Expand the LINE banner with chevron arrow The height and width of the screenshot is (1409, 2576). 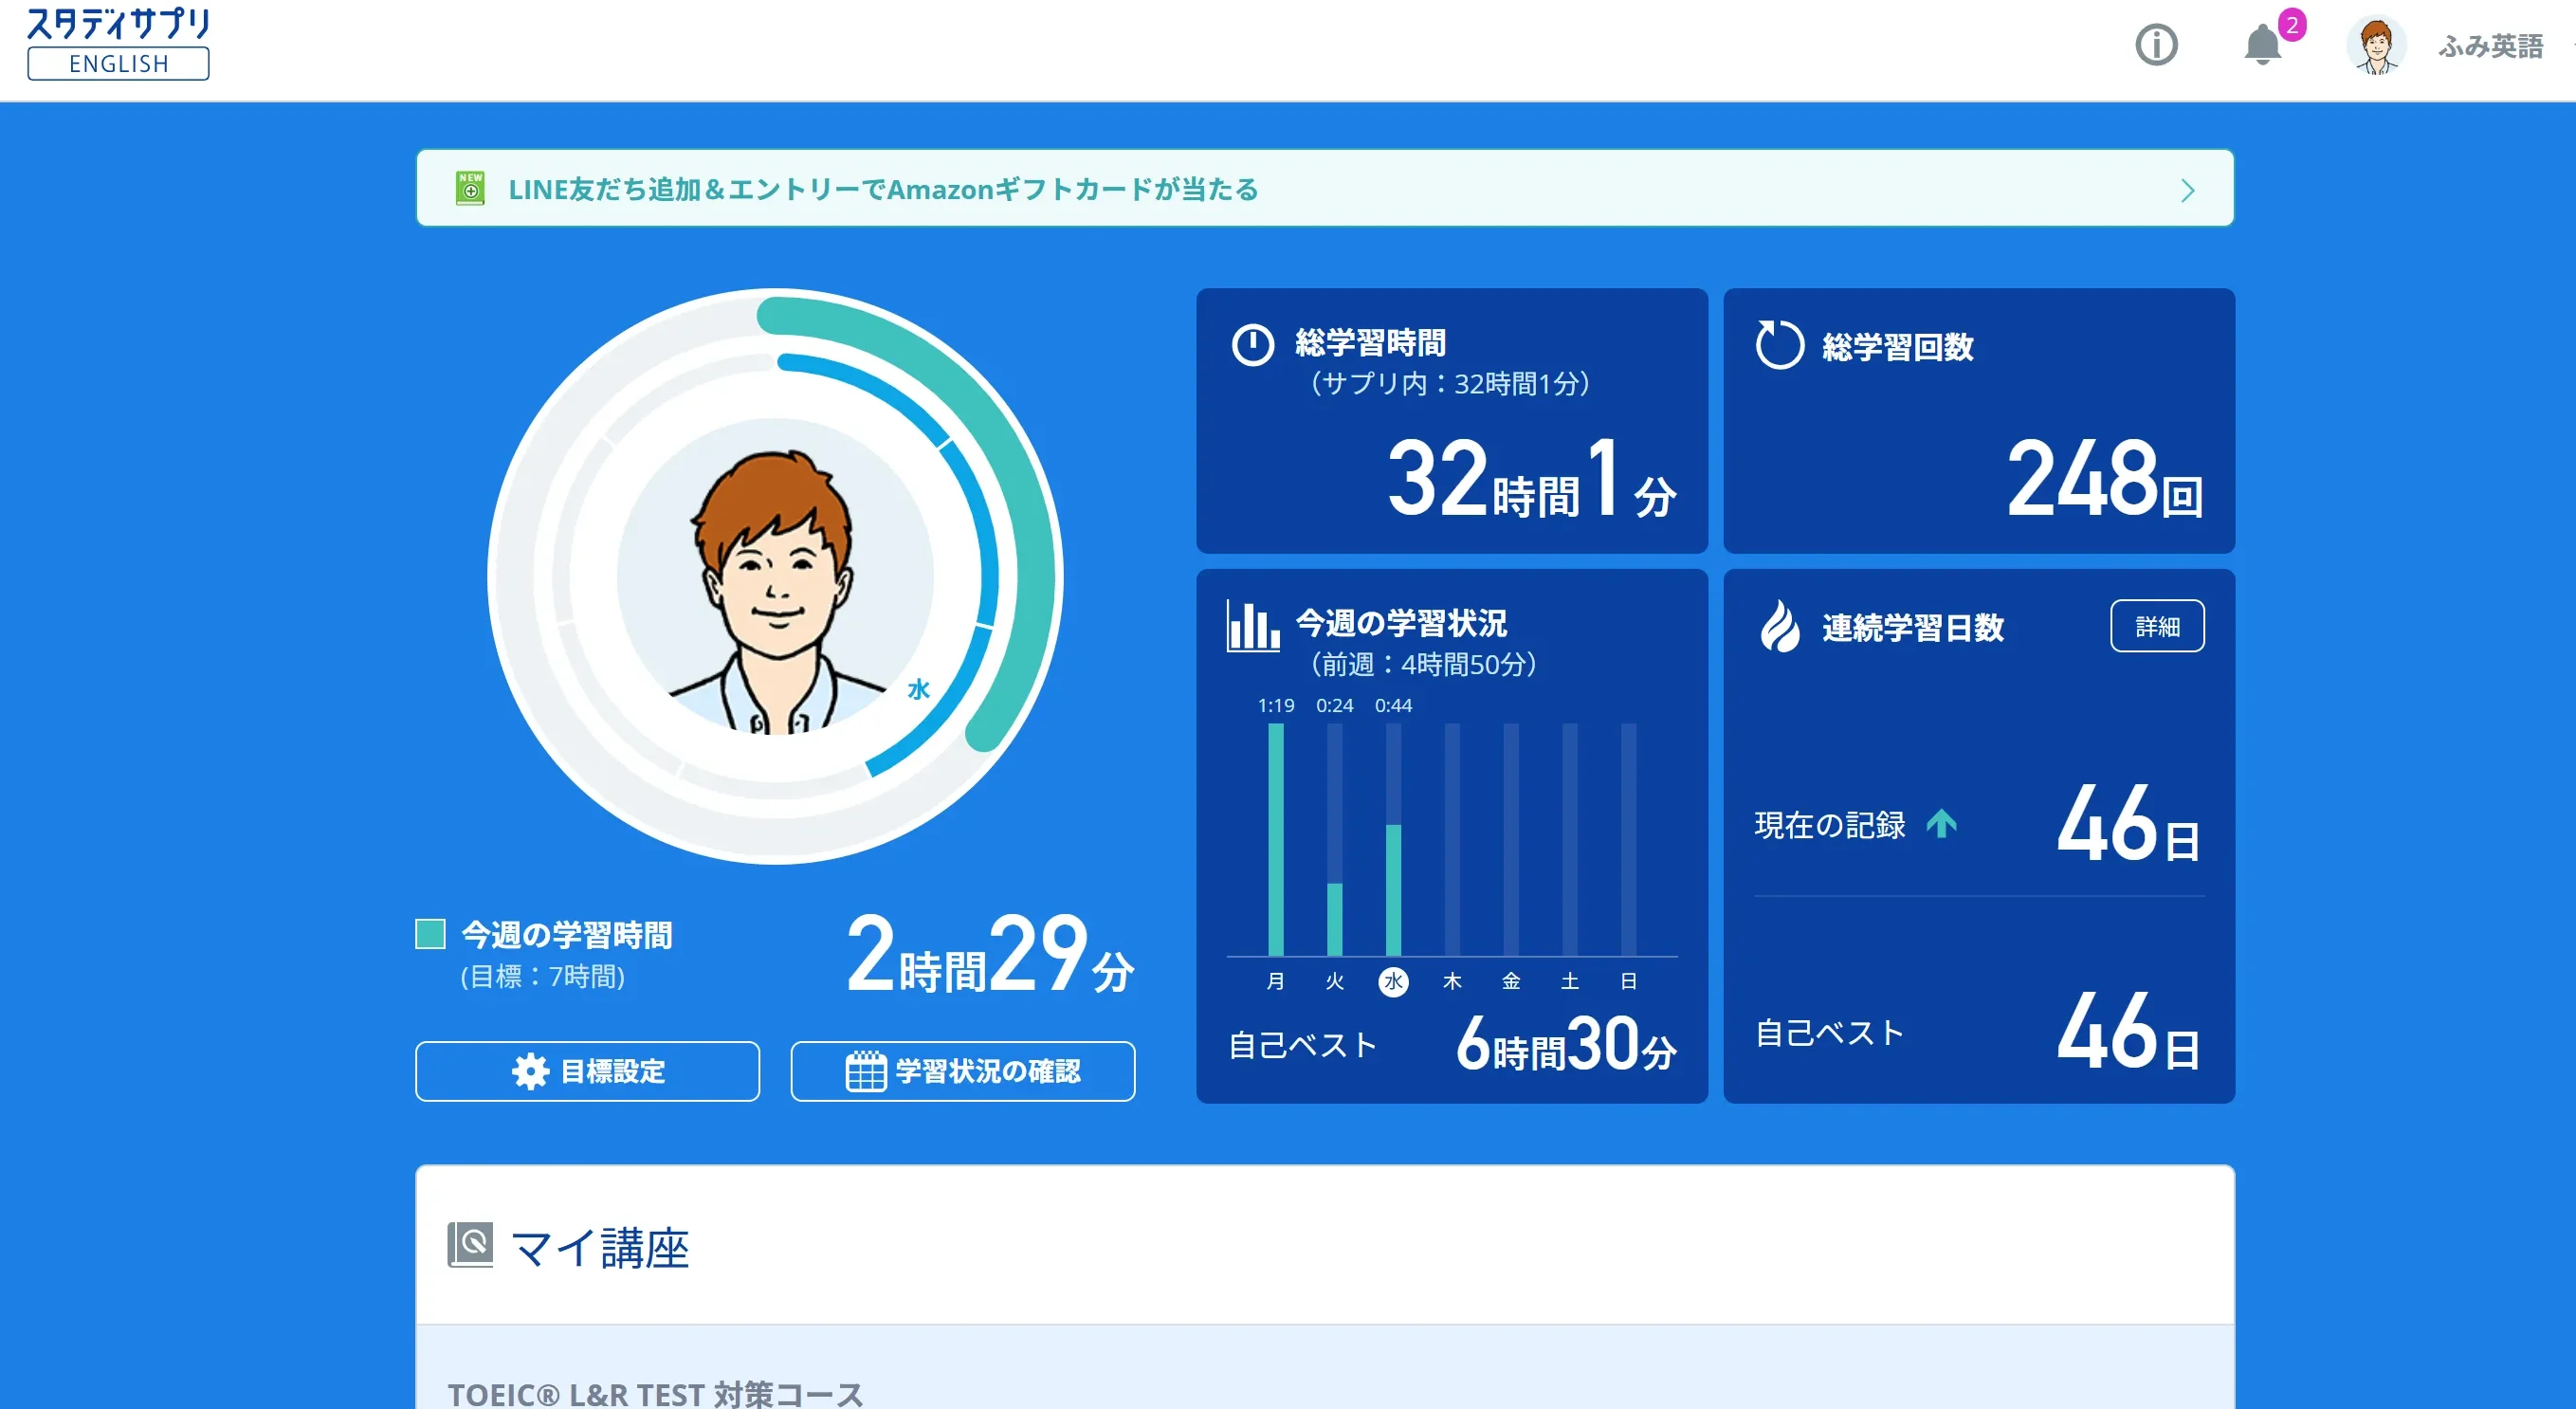click(2187, 190)
